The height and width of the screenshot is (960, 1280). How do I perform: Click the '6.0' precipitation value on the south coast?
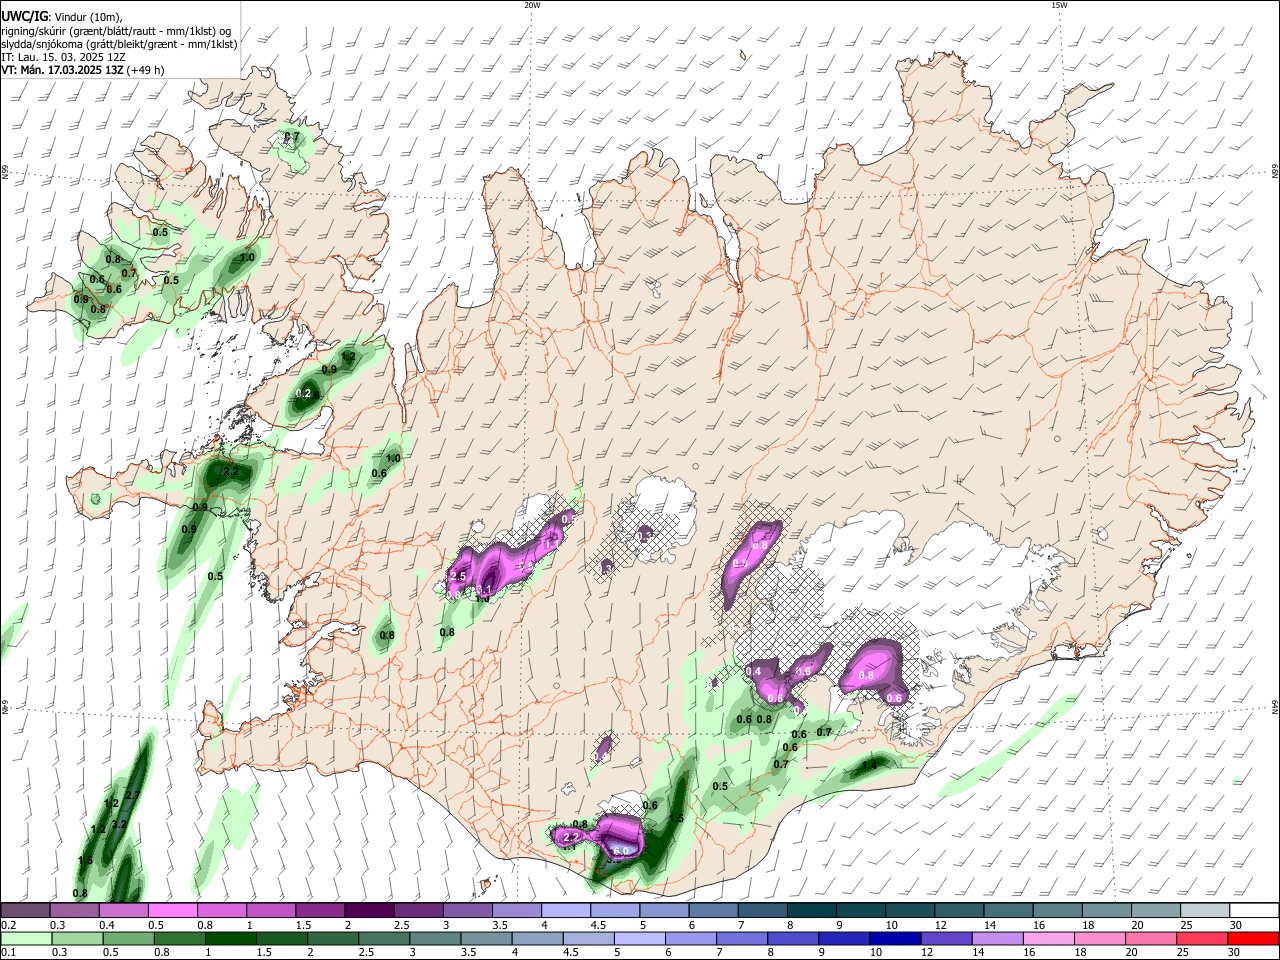coord(620,850)
